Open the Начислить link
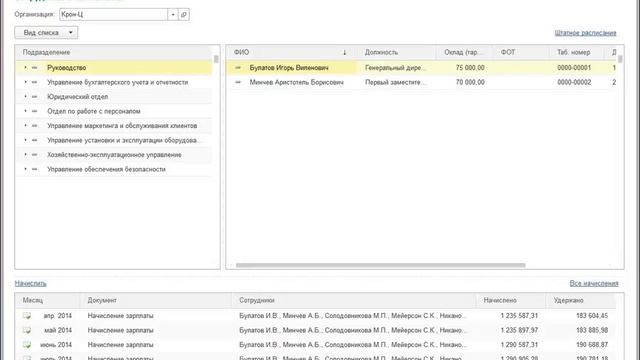 (x=31, y=283)
